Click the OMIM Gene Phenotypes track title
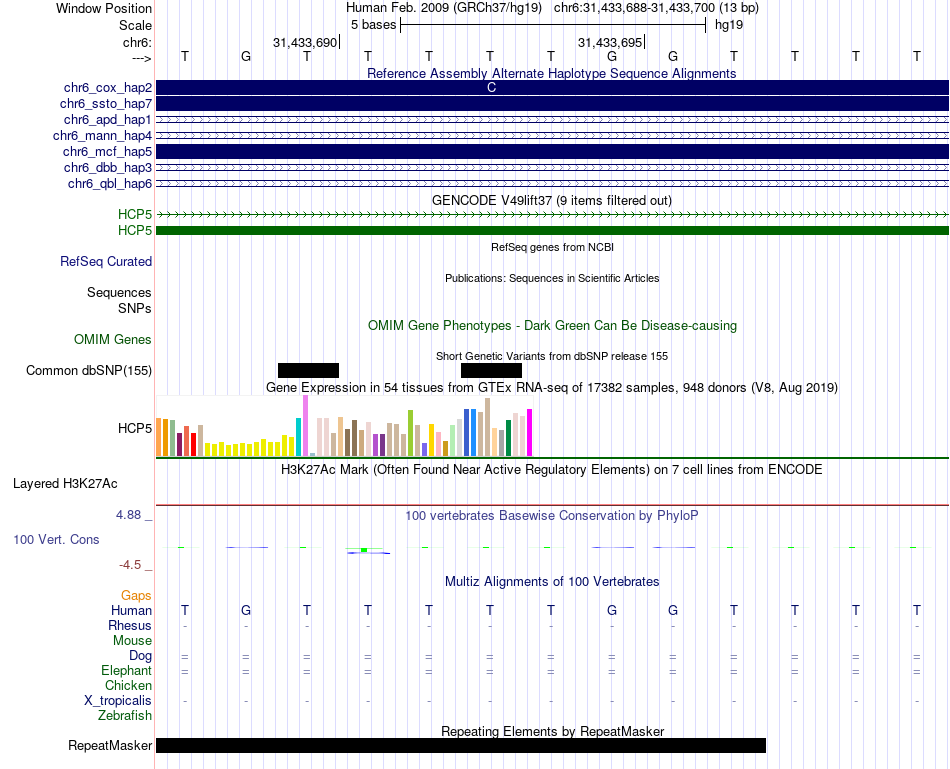 click(552, 325)
